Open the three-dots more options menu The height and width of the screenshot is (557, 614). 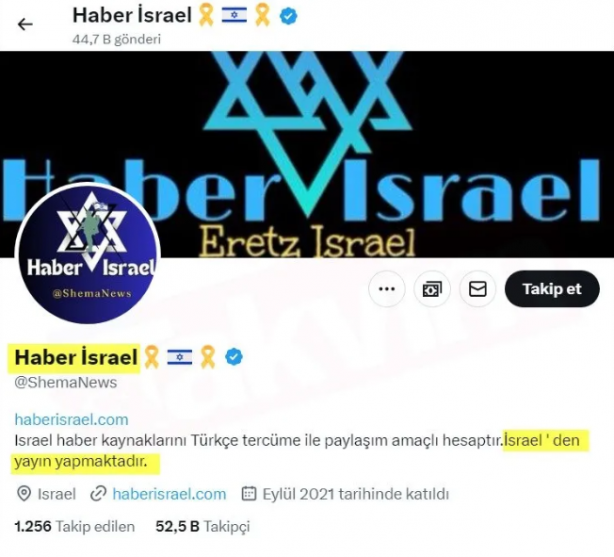(387, 289)
